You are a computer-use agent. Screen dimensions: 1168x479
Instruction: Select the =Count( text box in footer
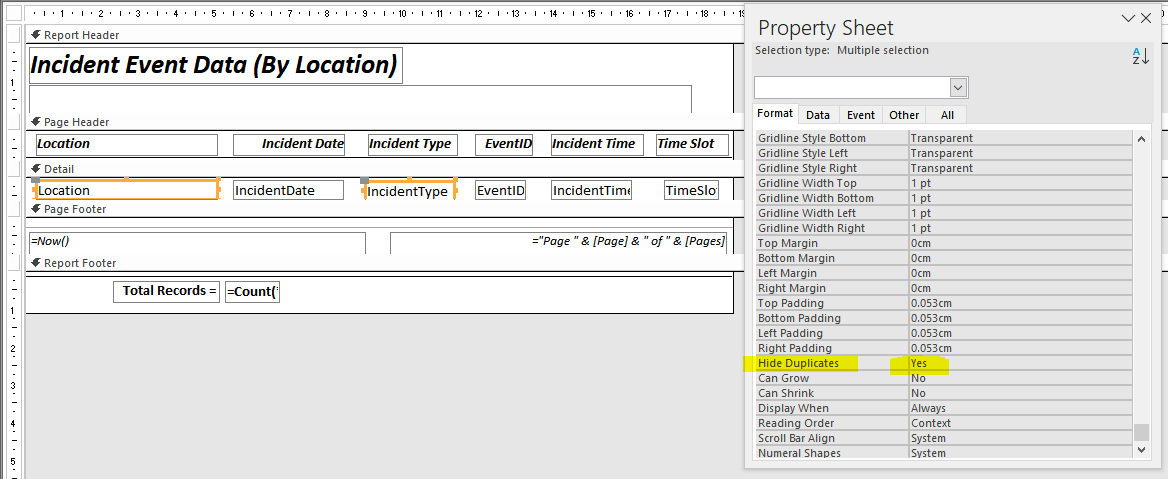pos(253,291)
